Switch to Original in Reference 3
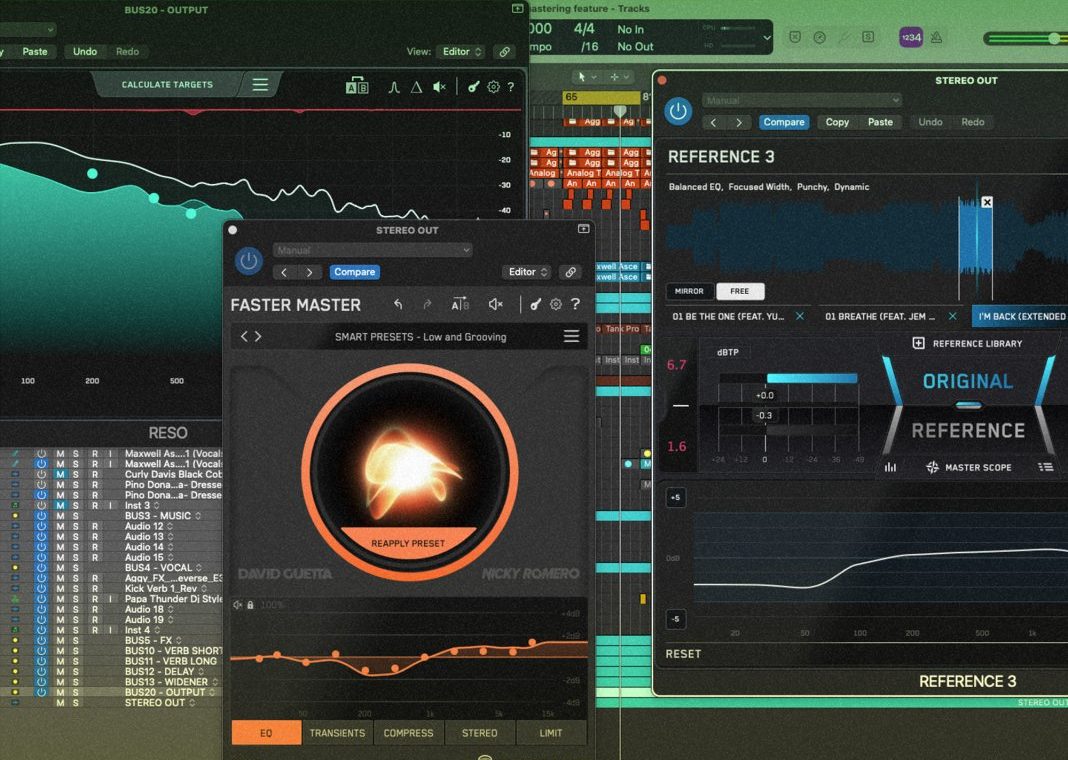The height and width of the screenshot is (760, 1068). [x=968, y=381]
